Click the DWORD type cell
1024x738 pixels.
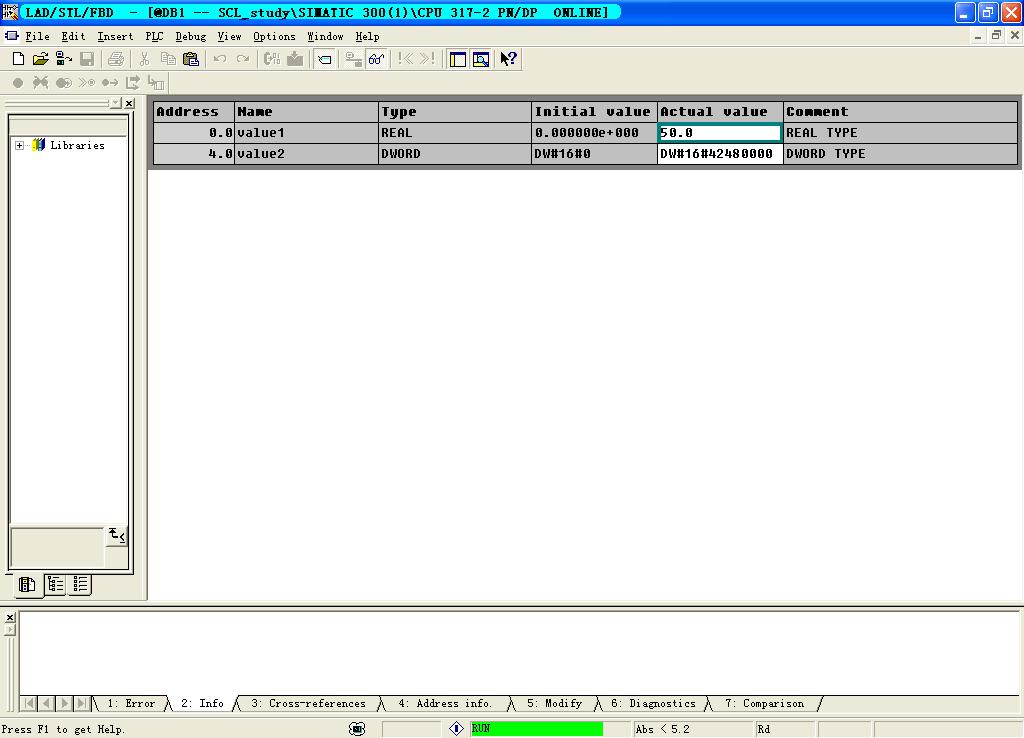pyautogui.click(x=455, y=153)
